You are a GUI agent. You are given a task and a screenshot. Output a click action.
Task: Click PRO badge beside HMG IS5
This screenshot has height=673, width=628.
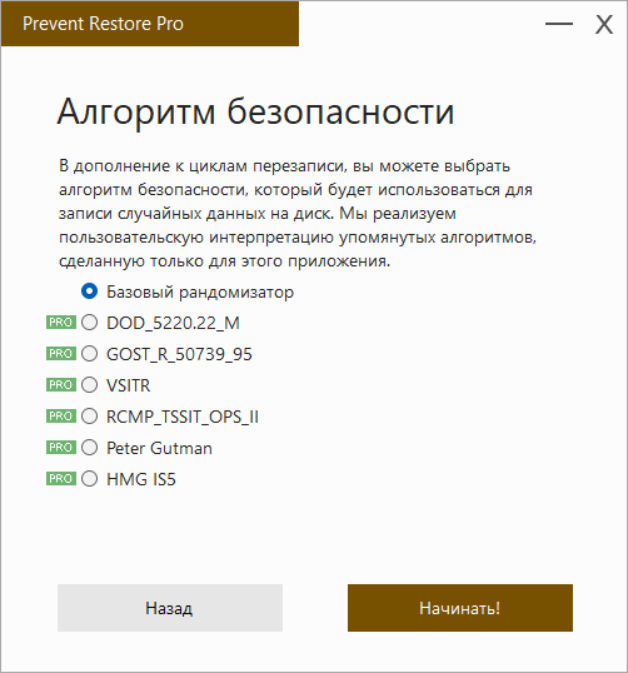pos(61,479)
